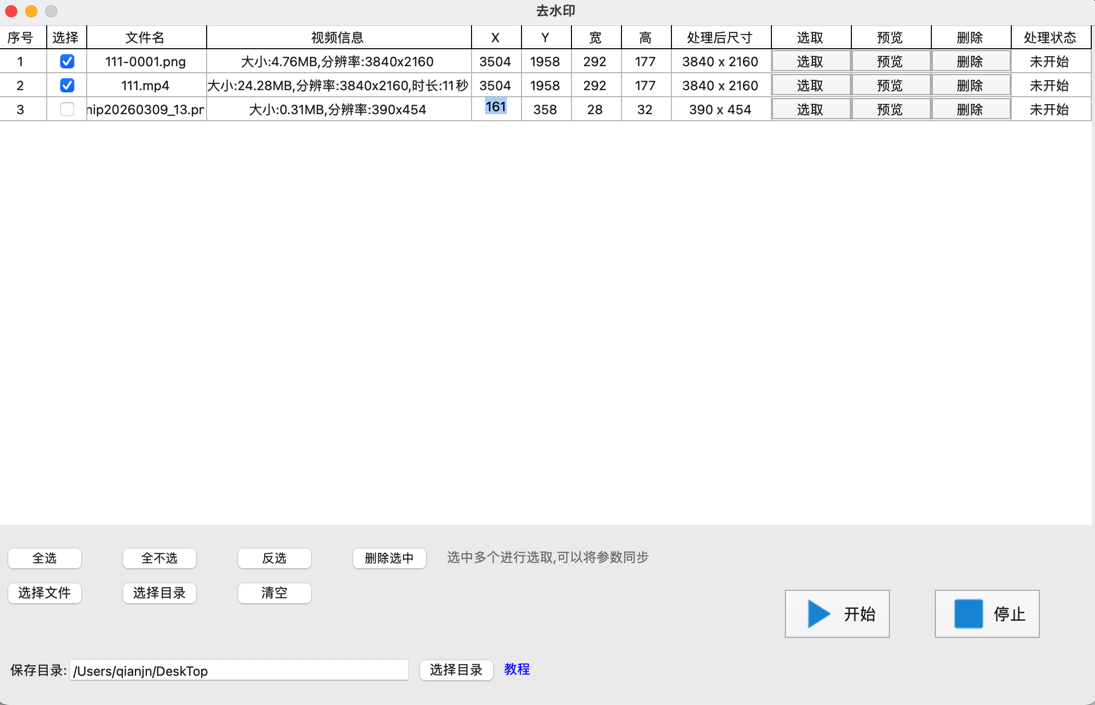Viewport: 1095px width, 705px height.
Task: Click 删除选中 to remove selected files
Action: pos(389,558)
